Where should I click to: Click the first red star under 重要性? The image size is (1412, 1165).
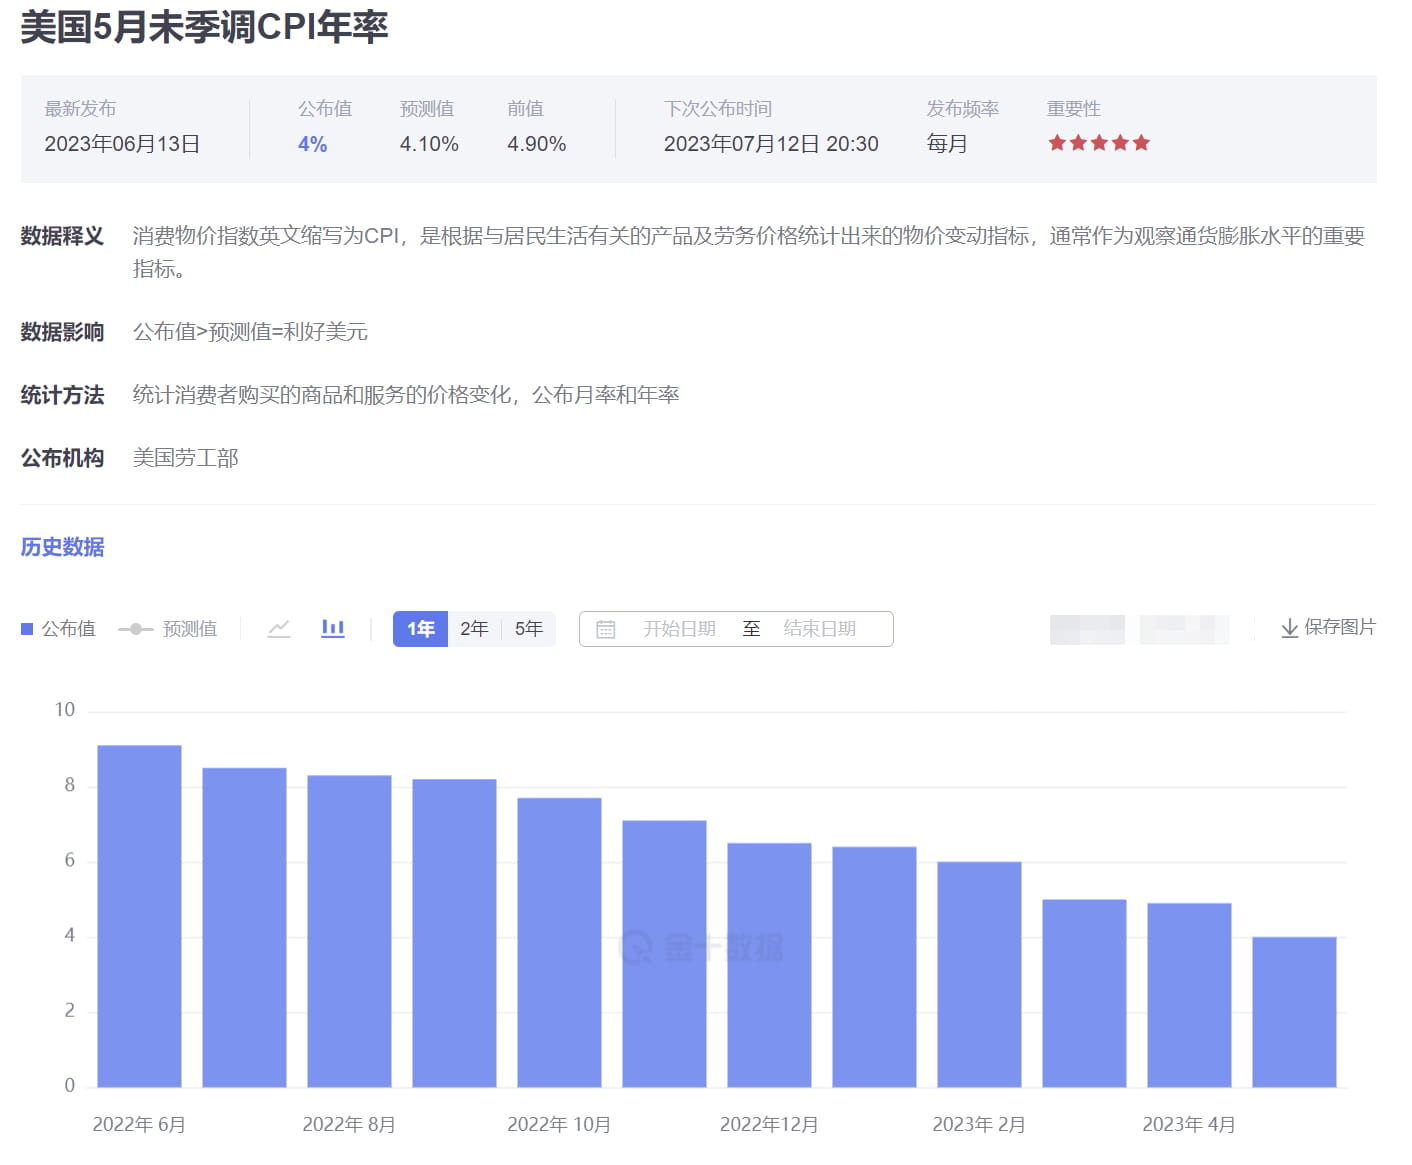pos(1054,143)
